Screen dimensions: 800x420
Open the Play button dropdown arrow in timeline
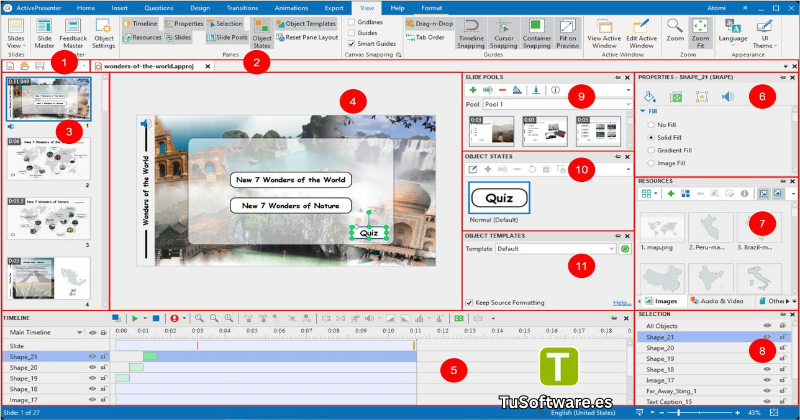145,318
